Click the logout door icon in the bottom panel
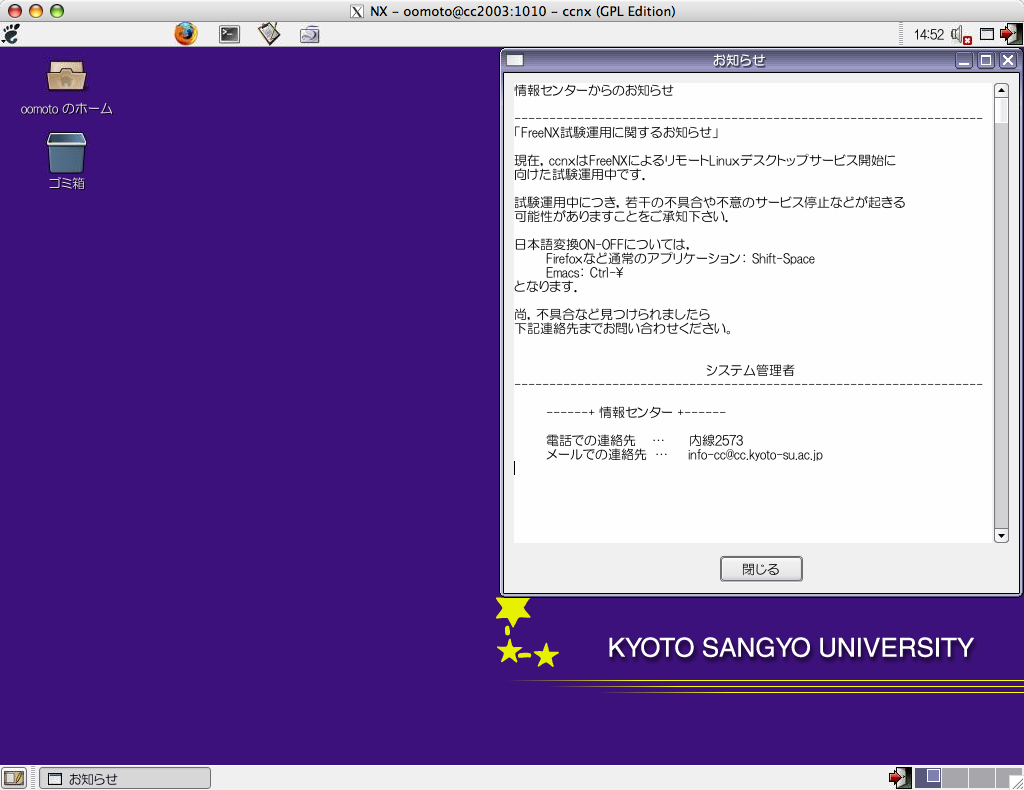Image resolution: width=1024 pixels, height=790 pixels. [x=899, y=778]
